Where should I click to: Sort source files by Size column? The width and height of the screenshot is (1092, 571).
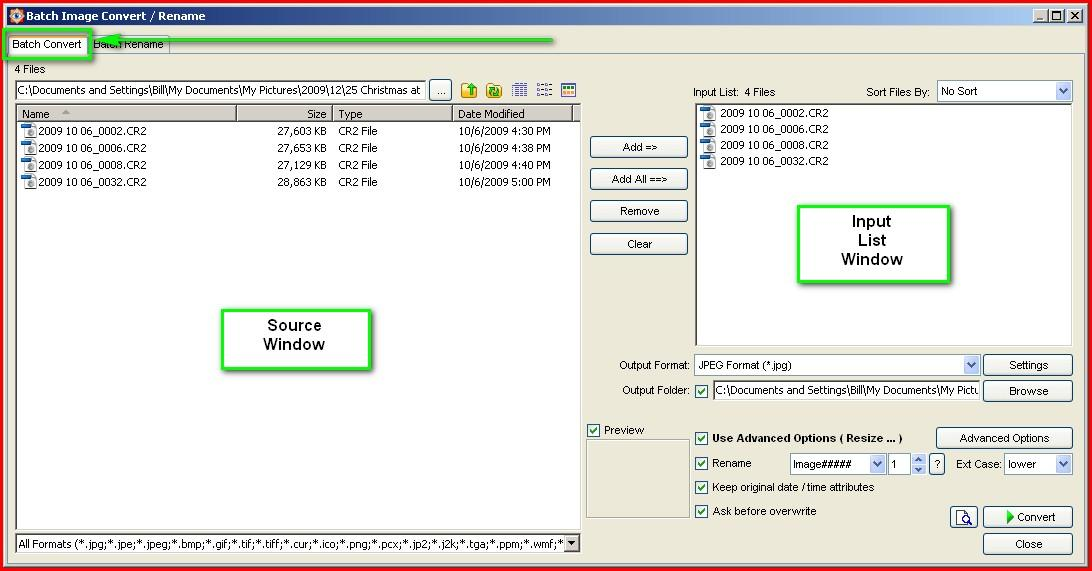coord(284,114)
